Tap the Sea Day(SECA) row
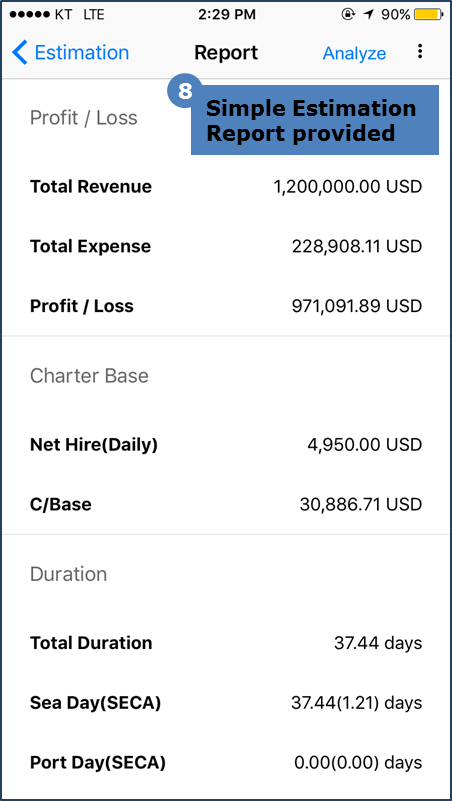452x801 pixels. (226, 703)
